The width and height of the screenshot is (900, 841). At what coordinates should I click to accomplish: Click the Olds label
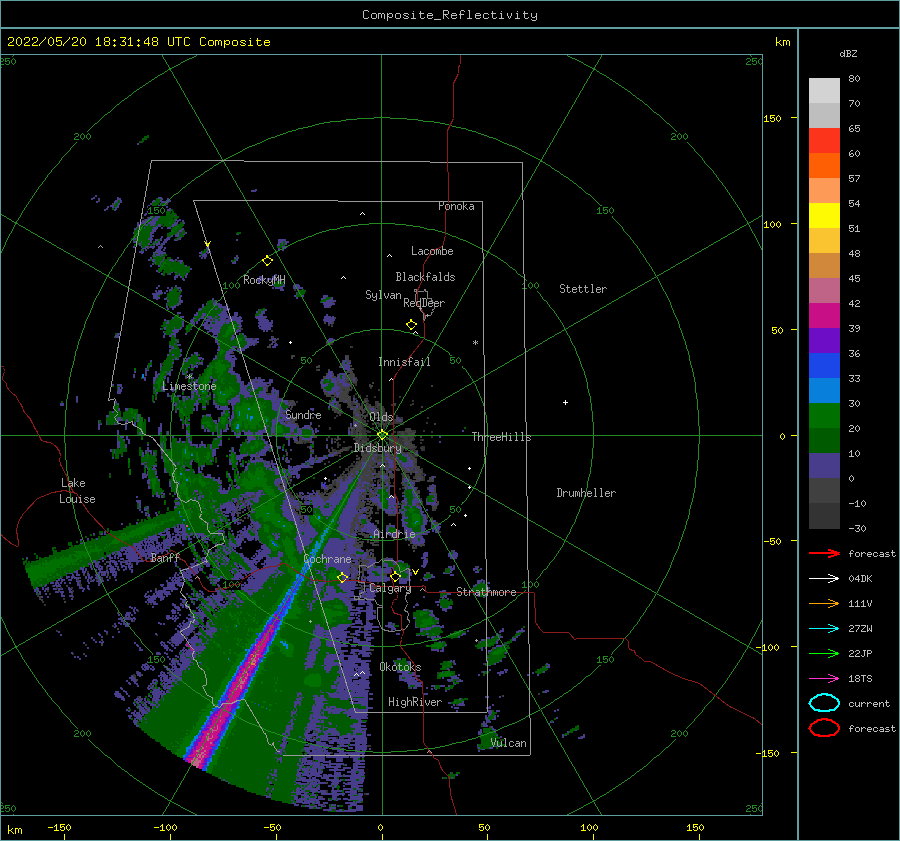(x=381, y=417)
